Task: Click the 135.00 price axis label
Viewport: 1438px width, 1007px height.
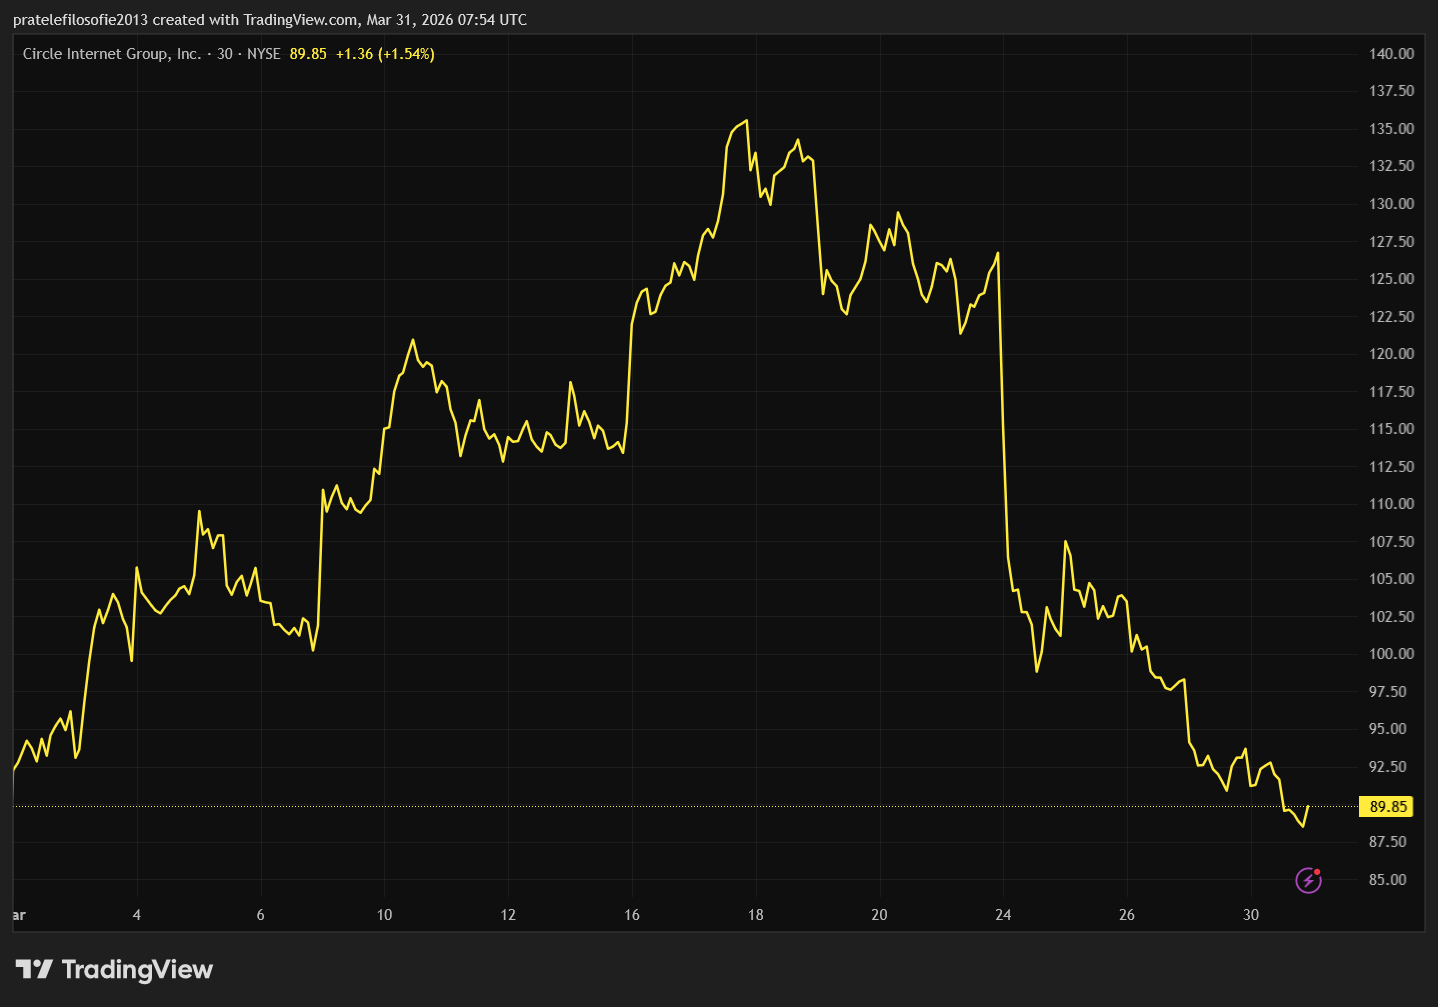Action: click(1392, 129)
